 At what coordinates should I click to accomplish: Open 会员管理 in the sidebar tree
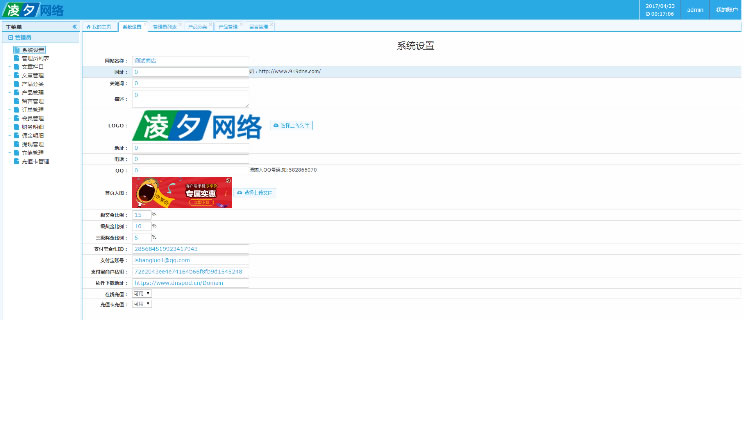click(33, 118)
